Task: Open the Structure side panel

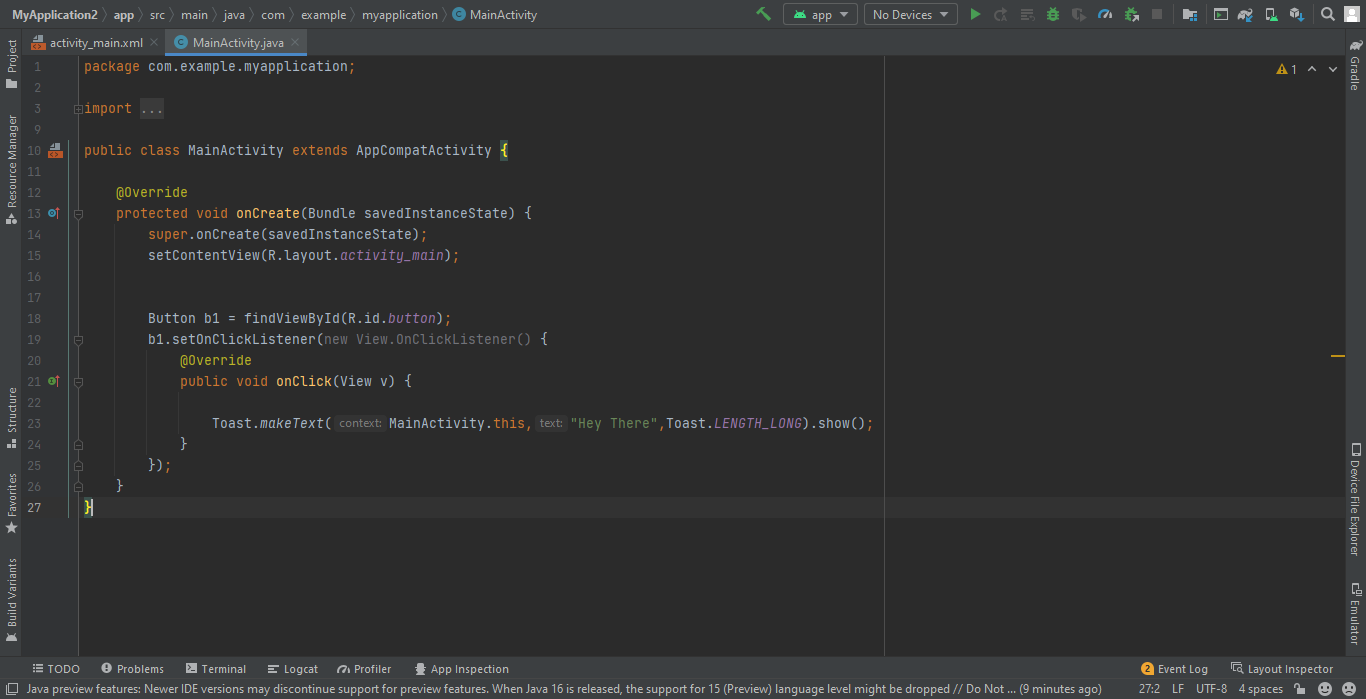Action: coord(12,417)
